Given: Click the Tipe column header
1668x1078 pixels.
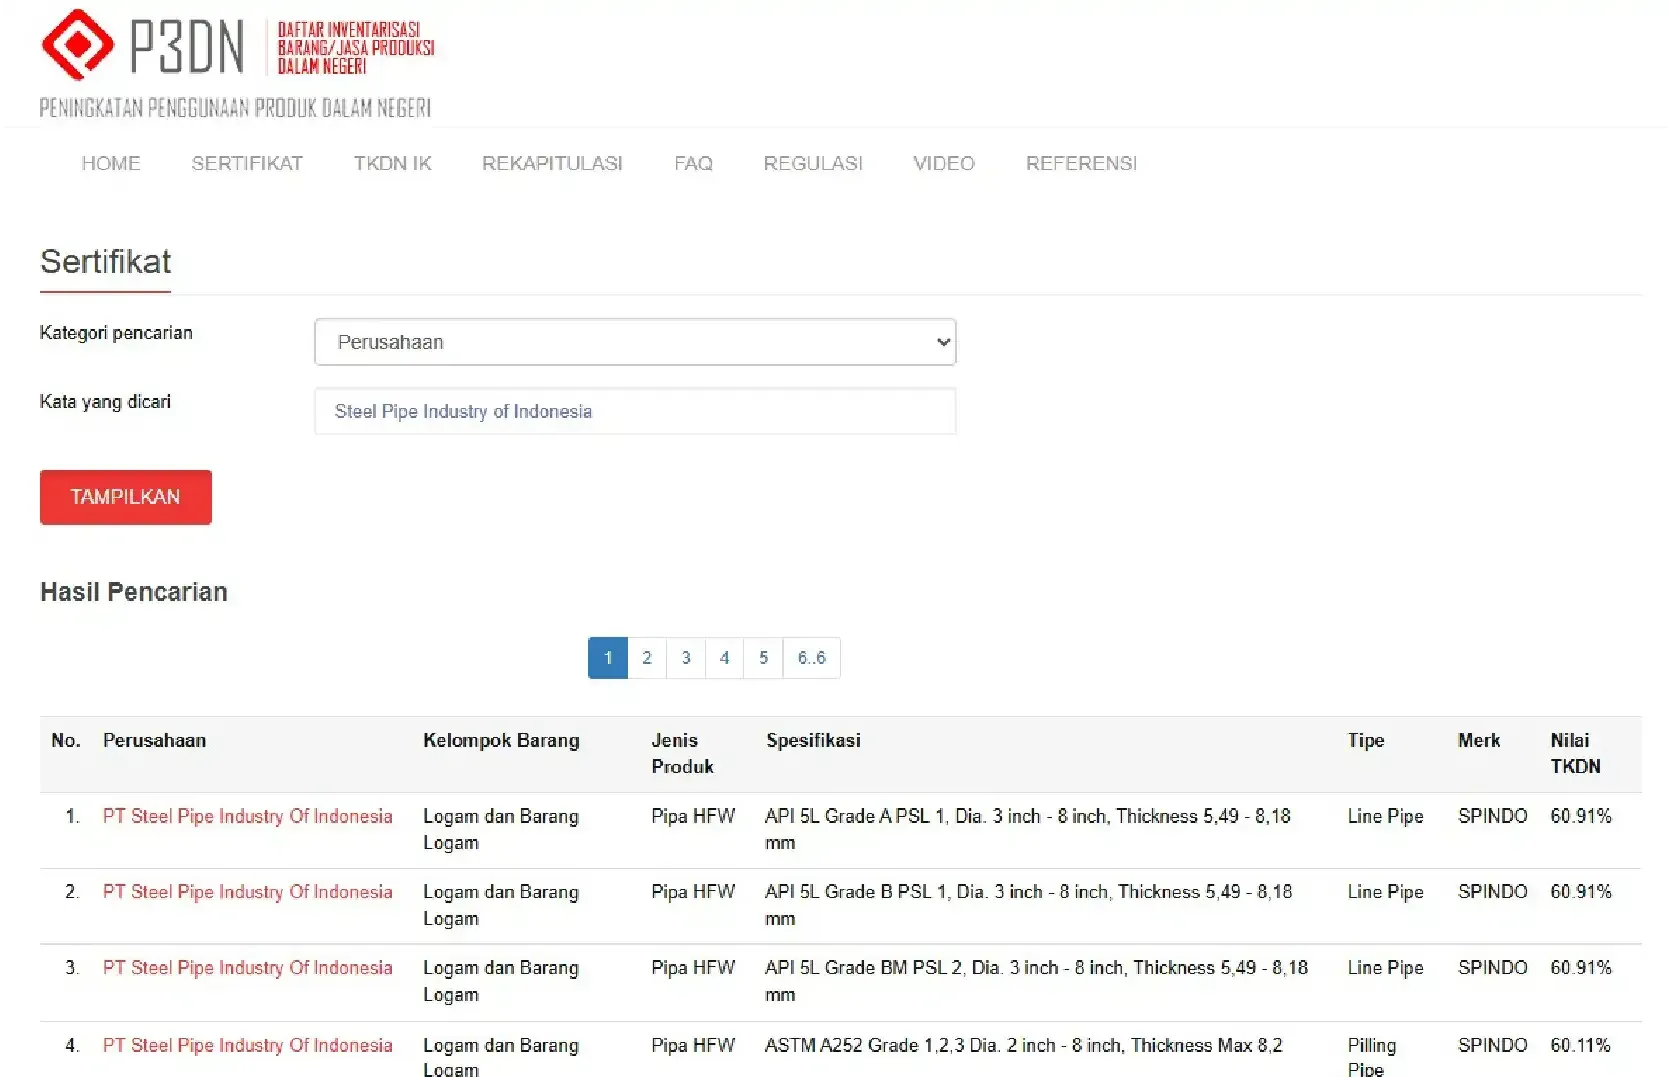Looking at the screenshot, I should pos(1366,741).
